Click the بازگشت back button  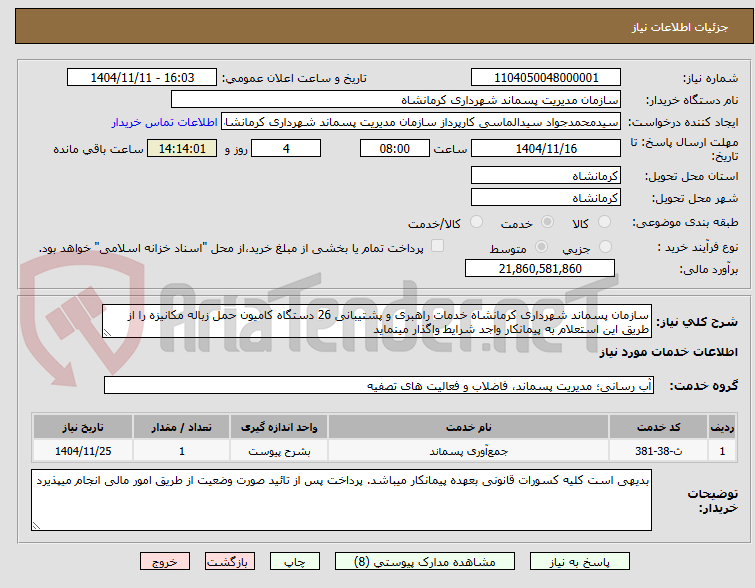[x=230, y=562]
